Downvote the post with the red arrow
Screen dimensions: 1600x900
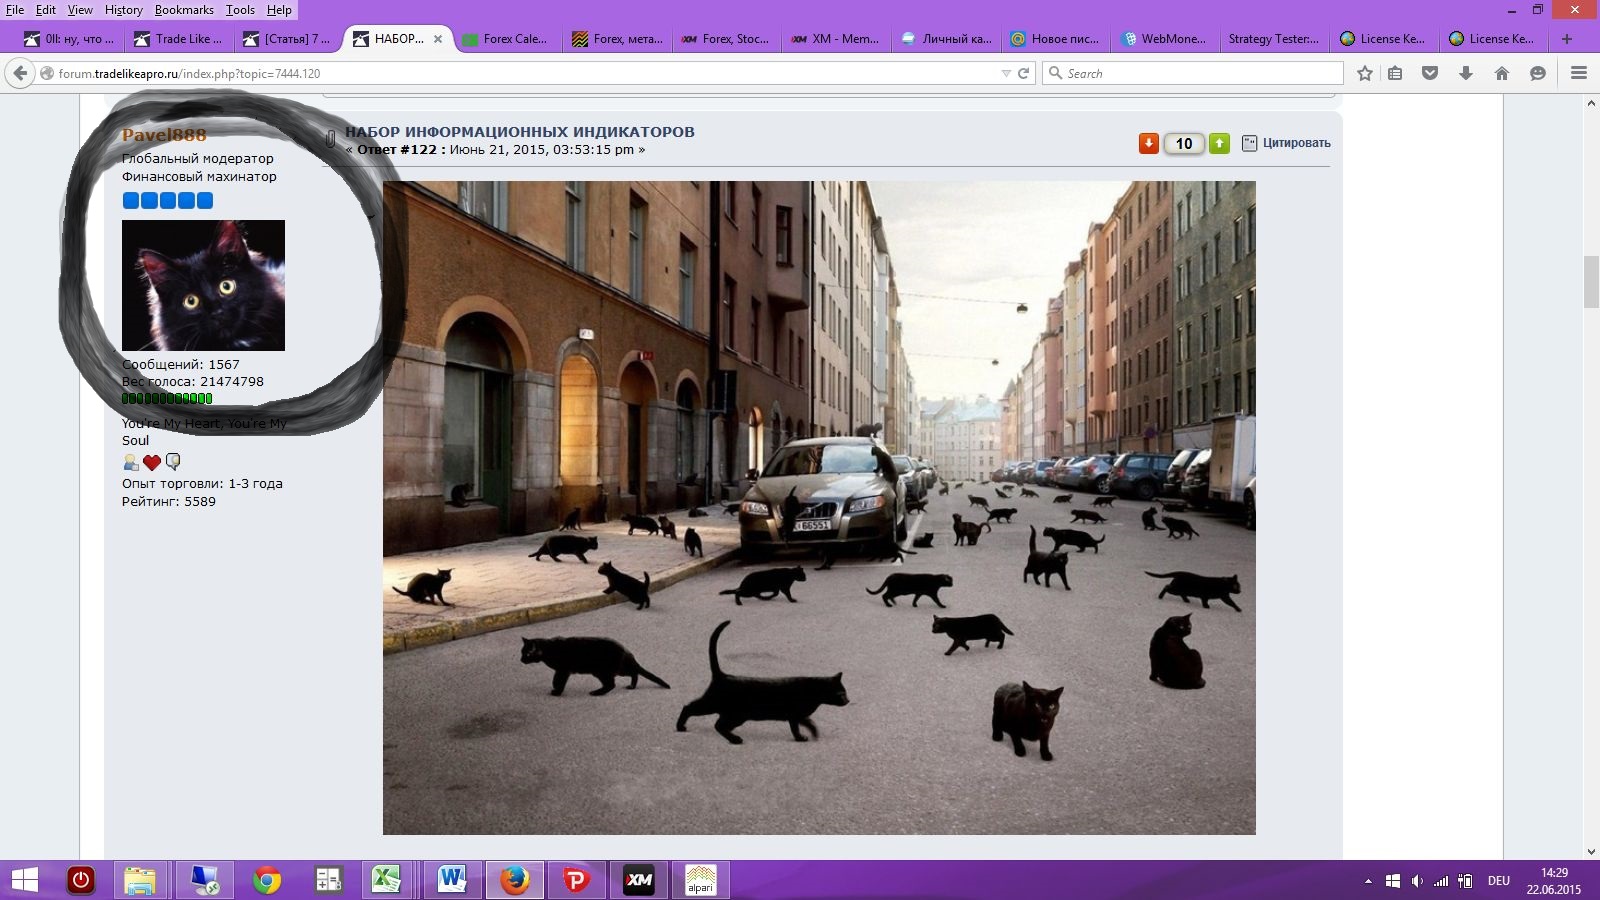pyautogui.click(x=1149, y=143)
